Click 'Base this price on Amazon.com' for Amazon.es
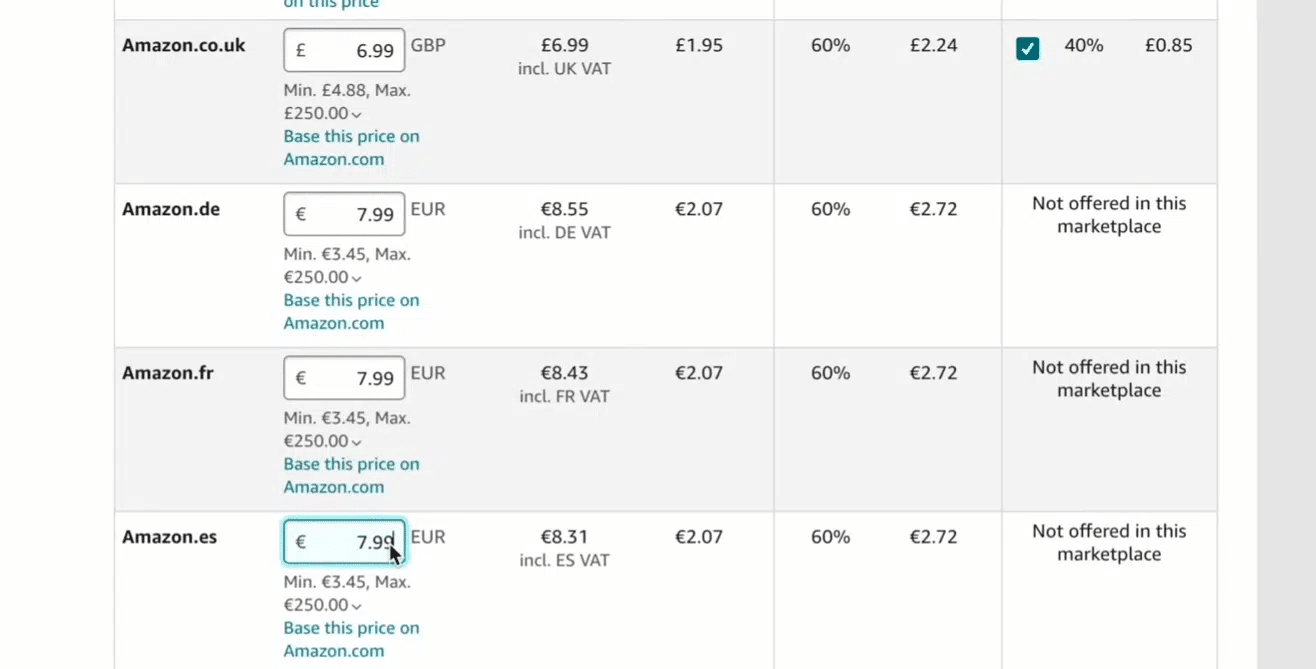 (351, 639)
